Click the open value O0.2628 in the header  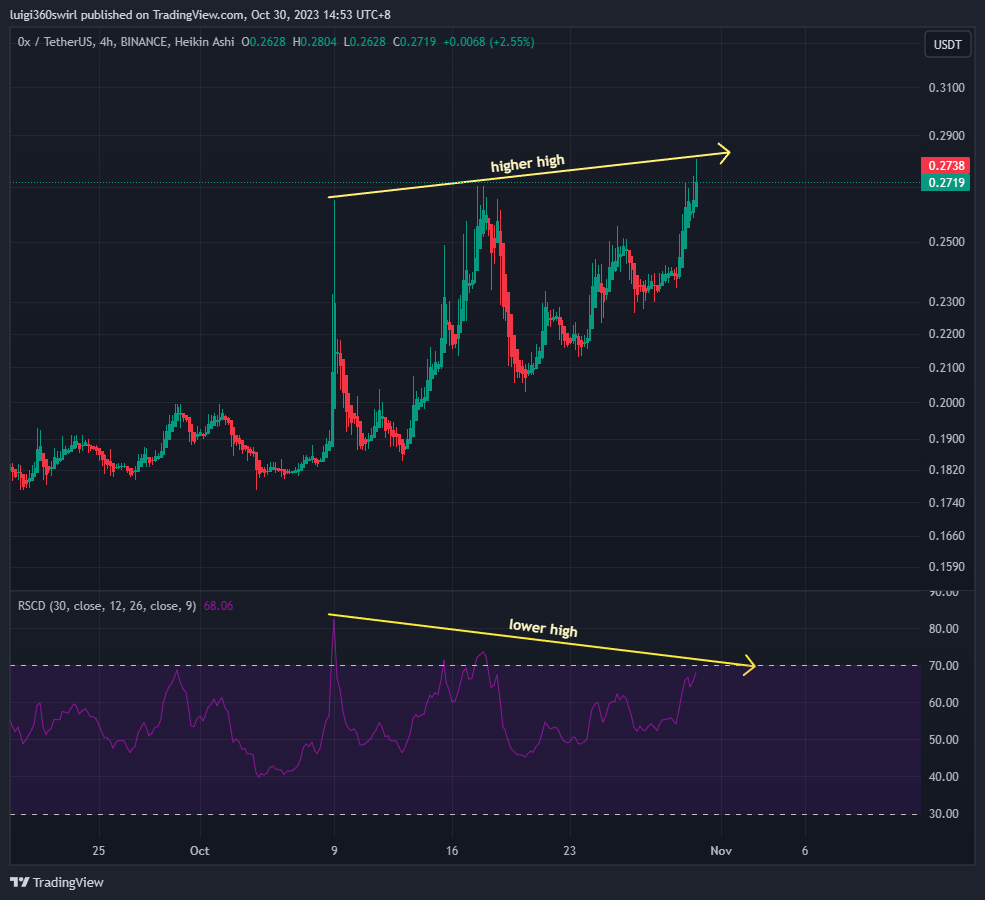pos(263,42)
